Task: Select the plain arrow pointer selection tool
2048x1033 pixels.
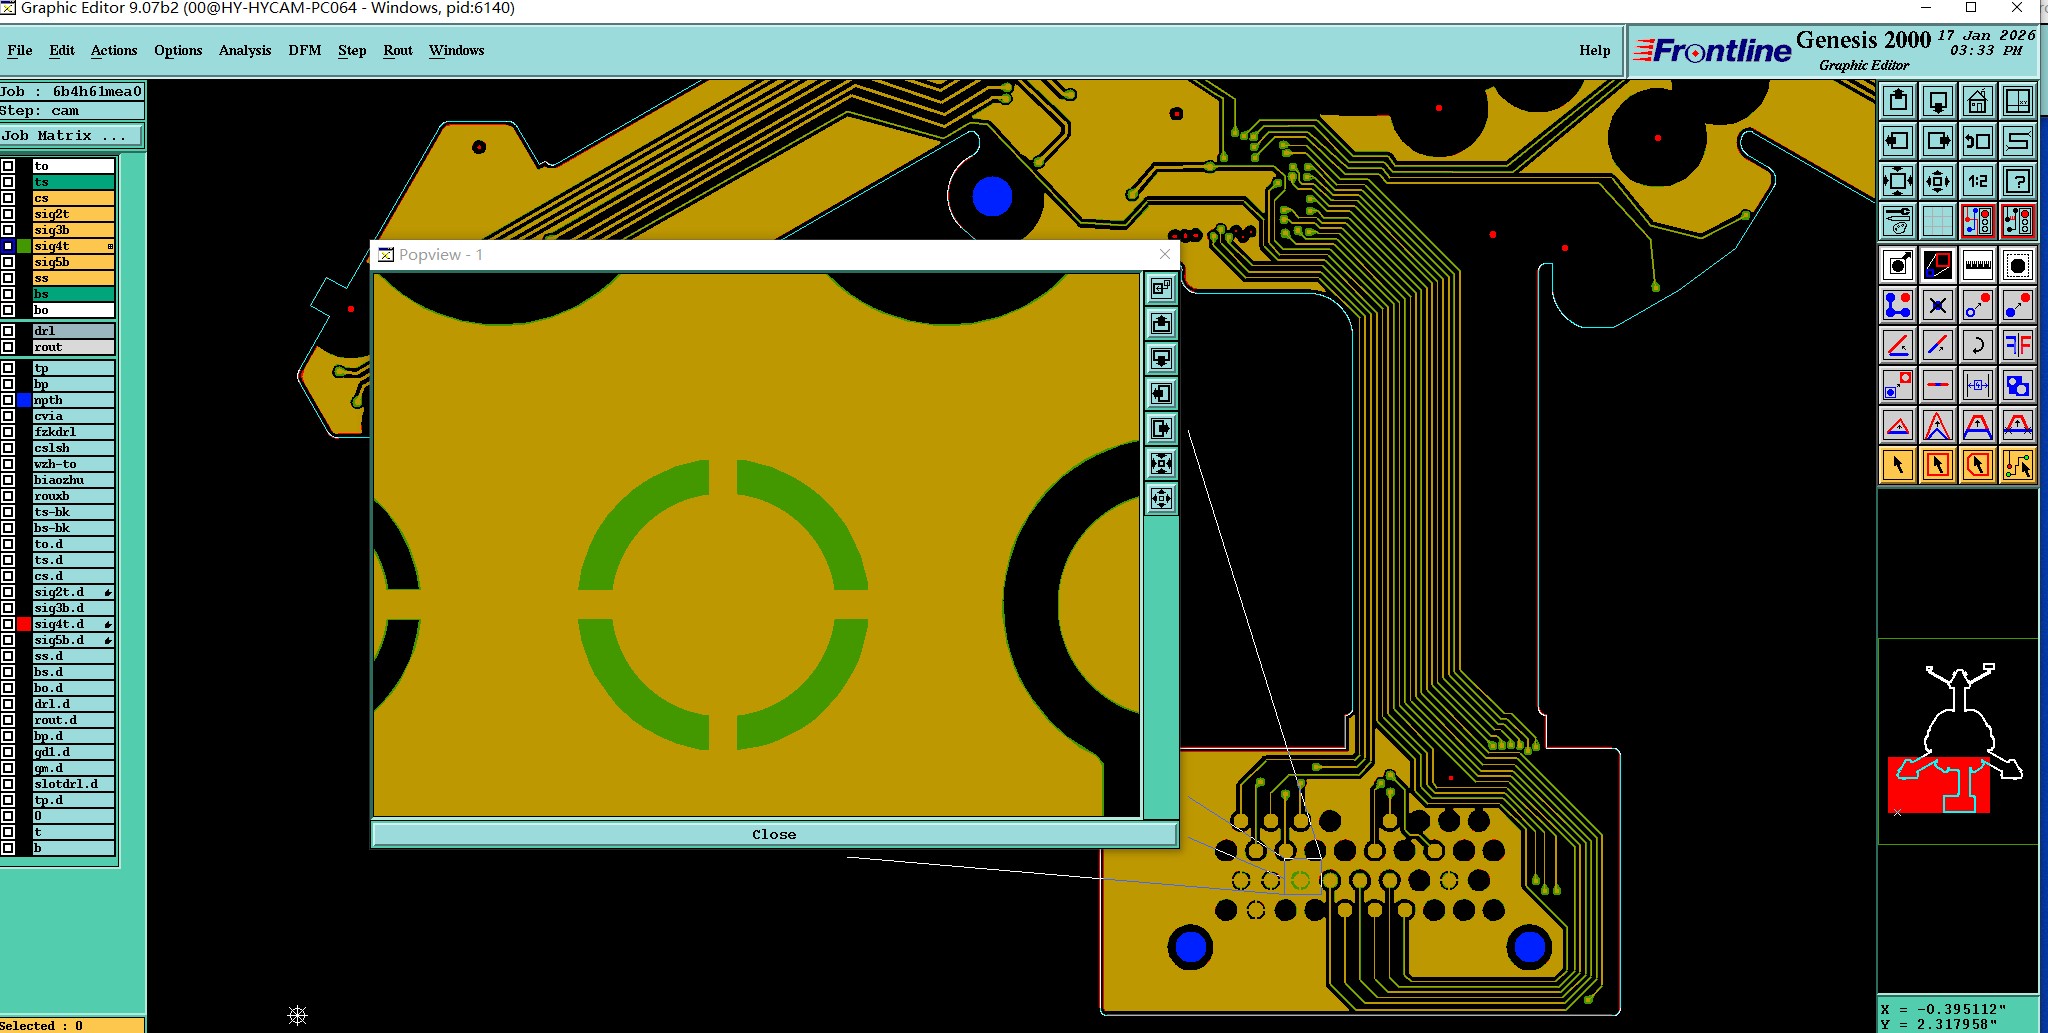Action: (1898, 465)
